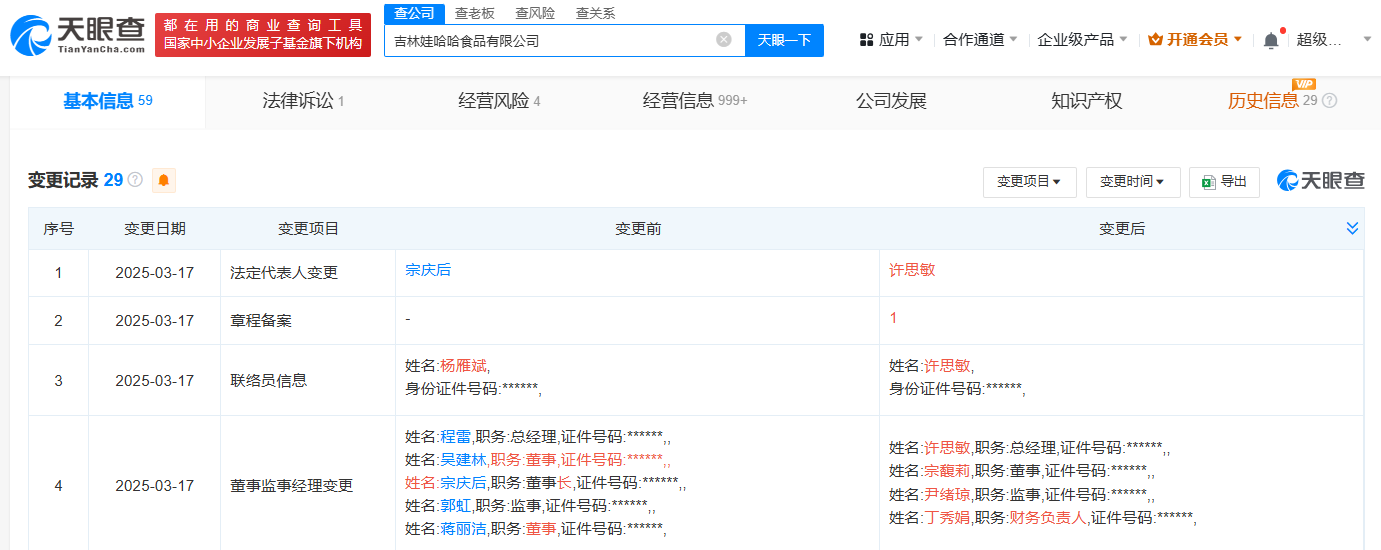Open help icon beside 变更记录 29

[135, 180]
